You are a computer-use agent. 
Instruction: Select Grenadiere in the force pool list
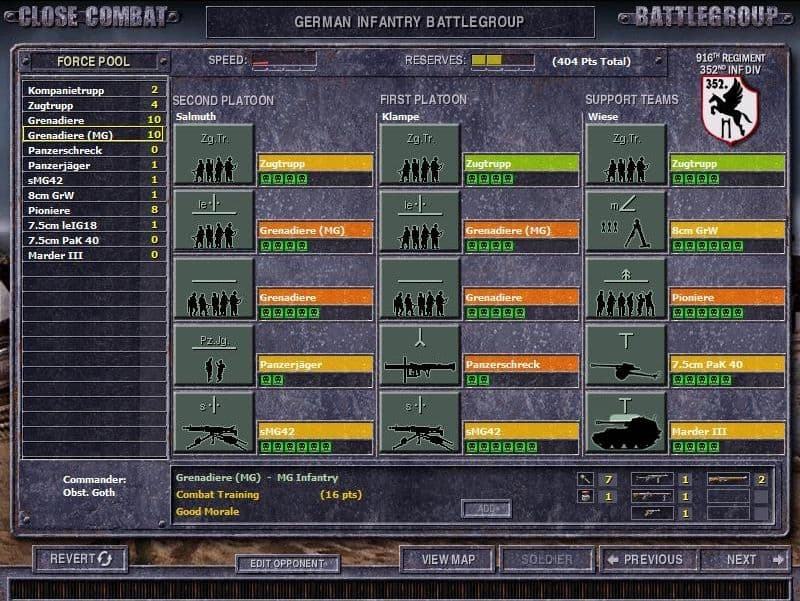click(x=94, y=120)
